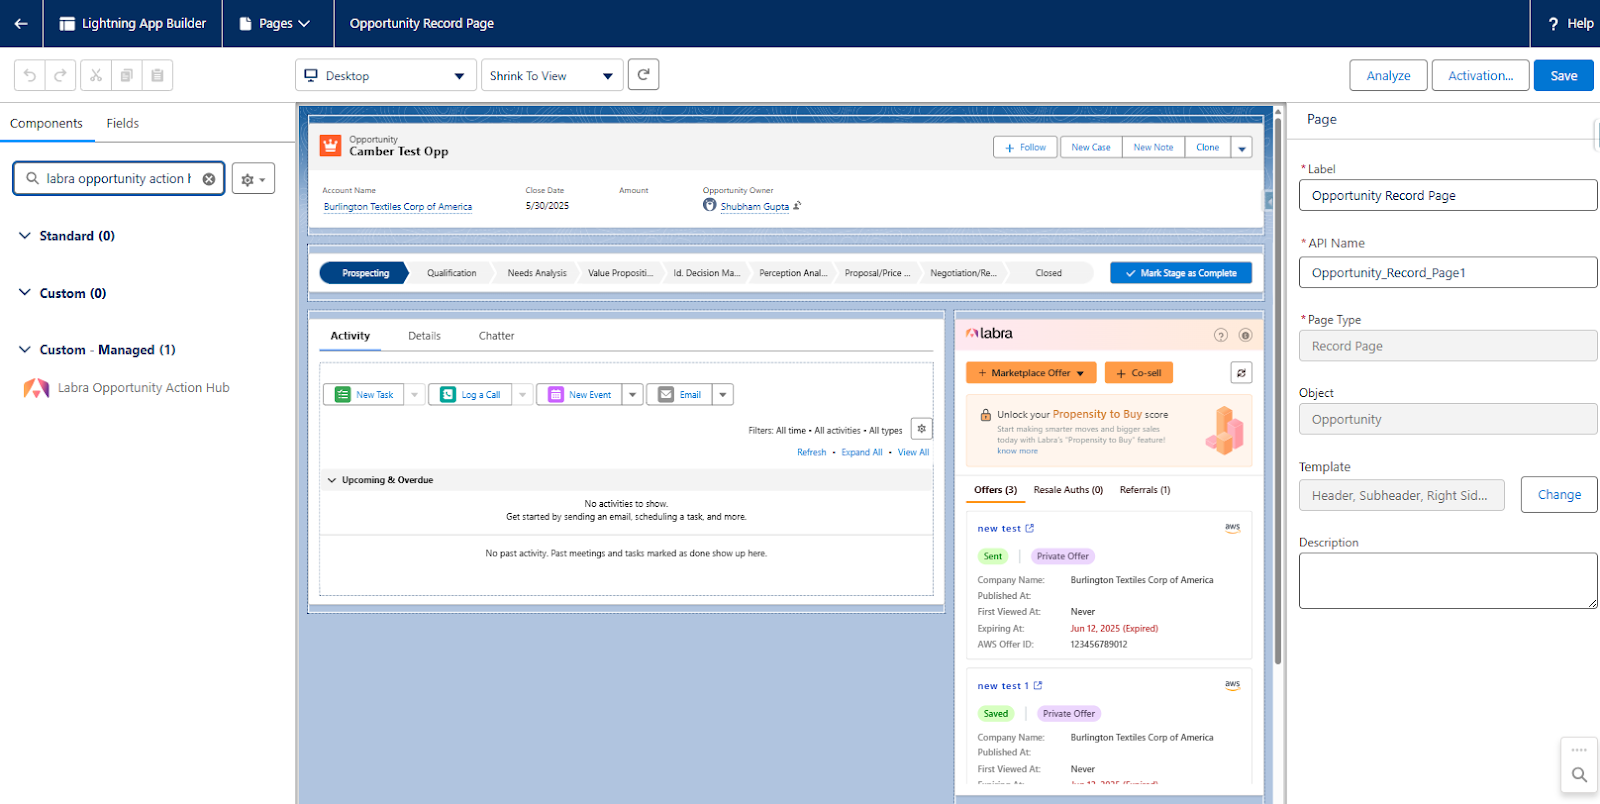The image size is (1600, 804).
Task: Select the Referrals (1) tab
Action: [1145, 490]
